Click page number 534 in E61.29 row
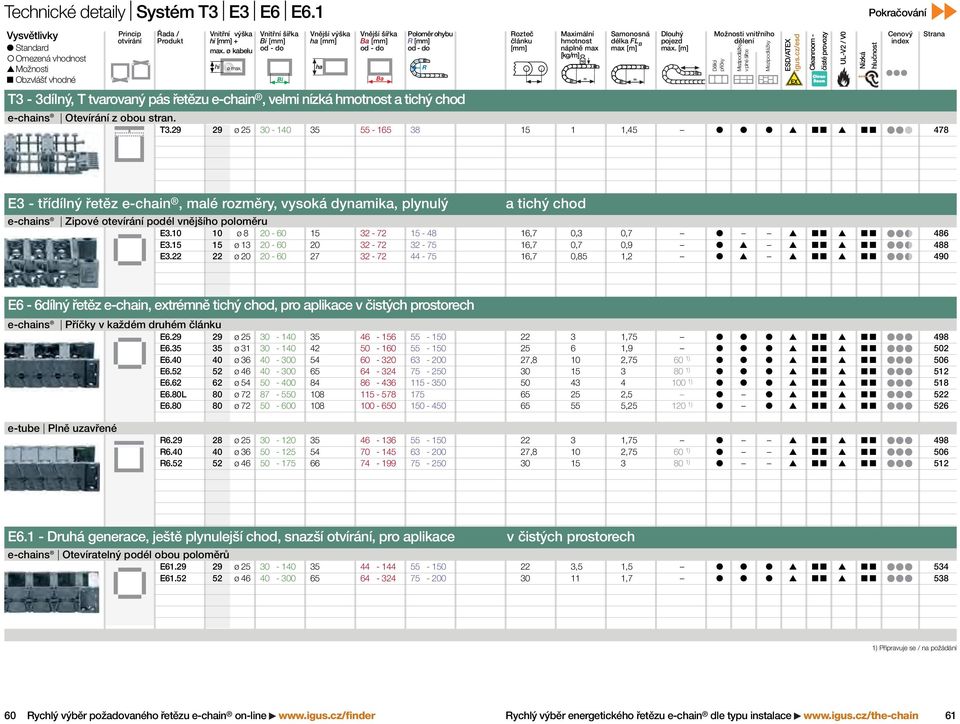 (941, 567)
